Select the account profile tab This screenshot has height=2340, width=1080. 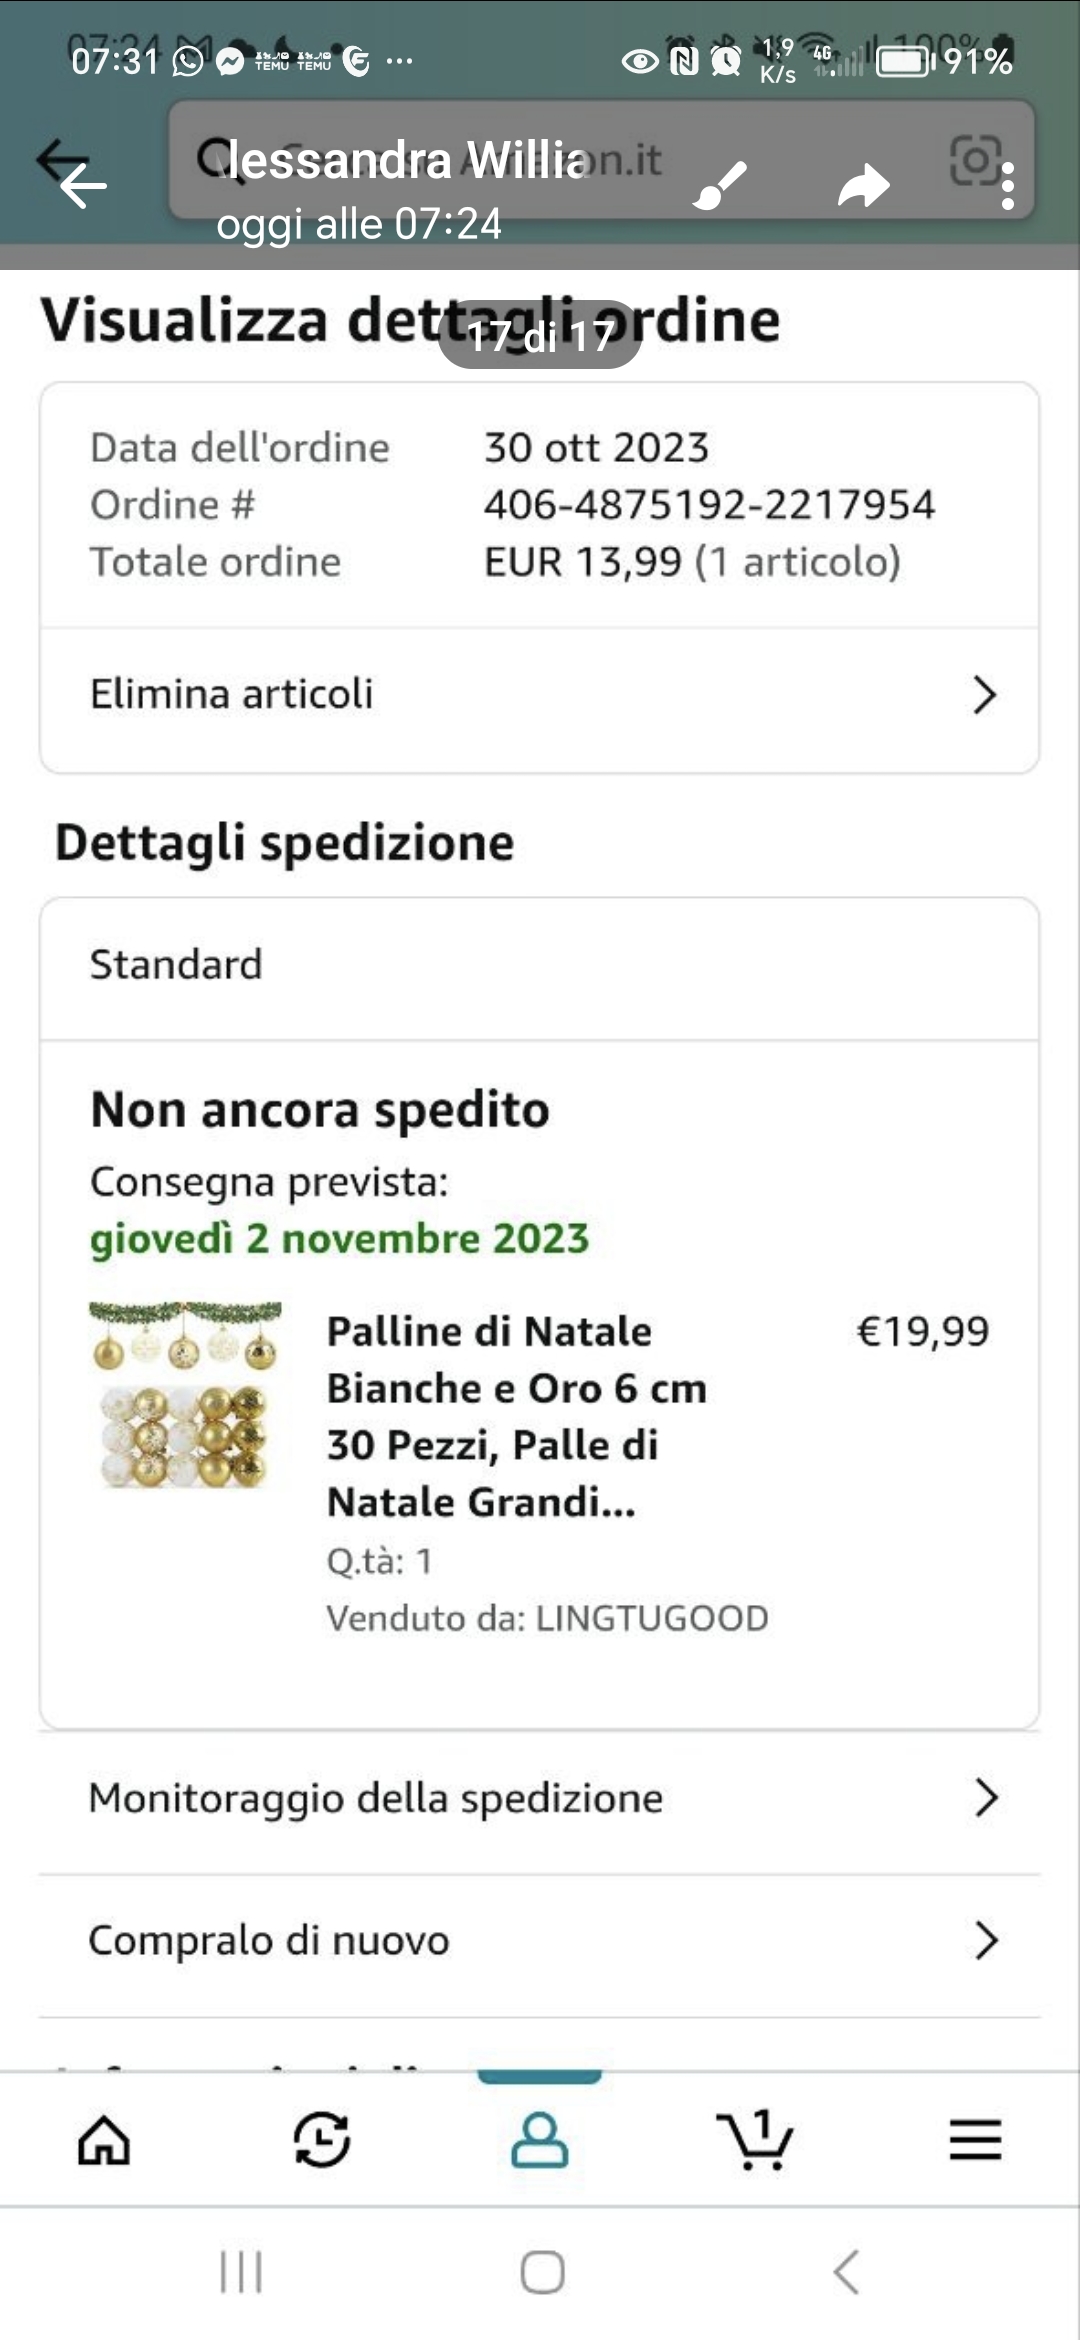click(x=540, y=2140)
